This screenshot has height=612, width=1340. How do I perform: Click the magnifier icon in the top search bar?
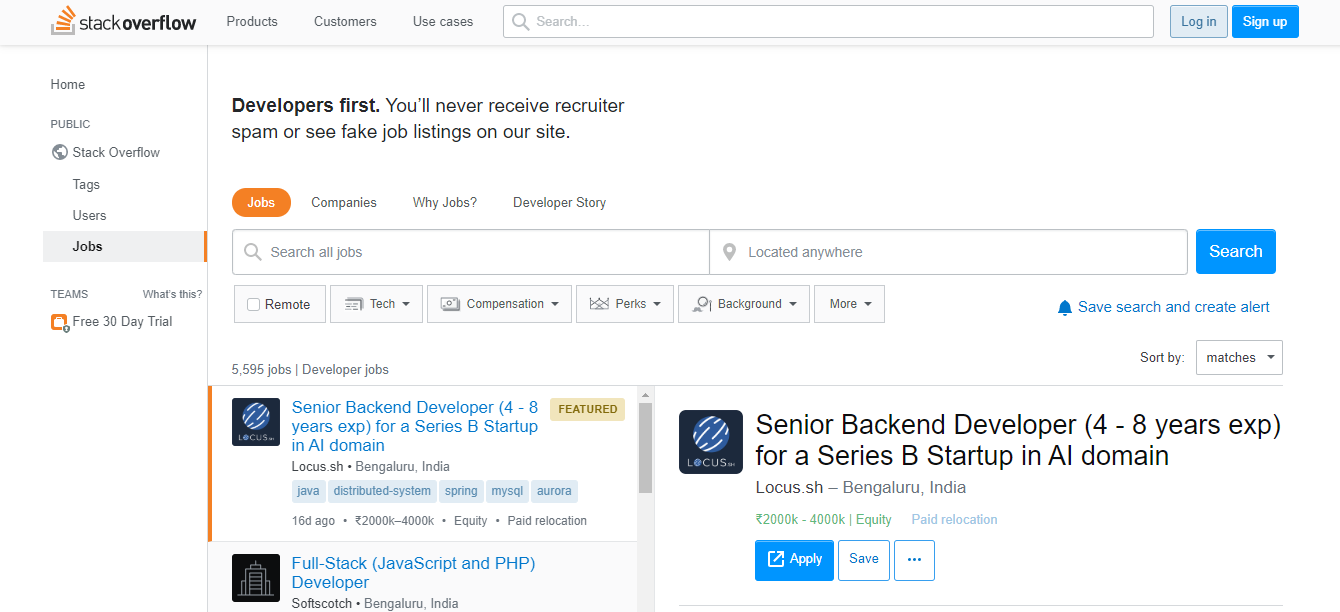point(520,21)
